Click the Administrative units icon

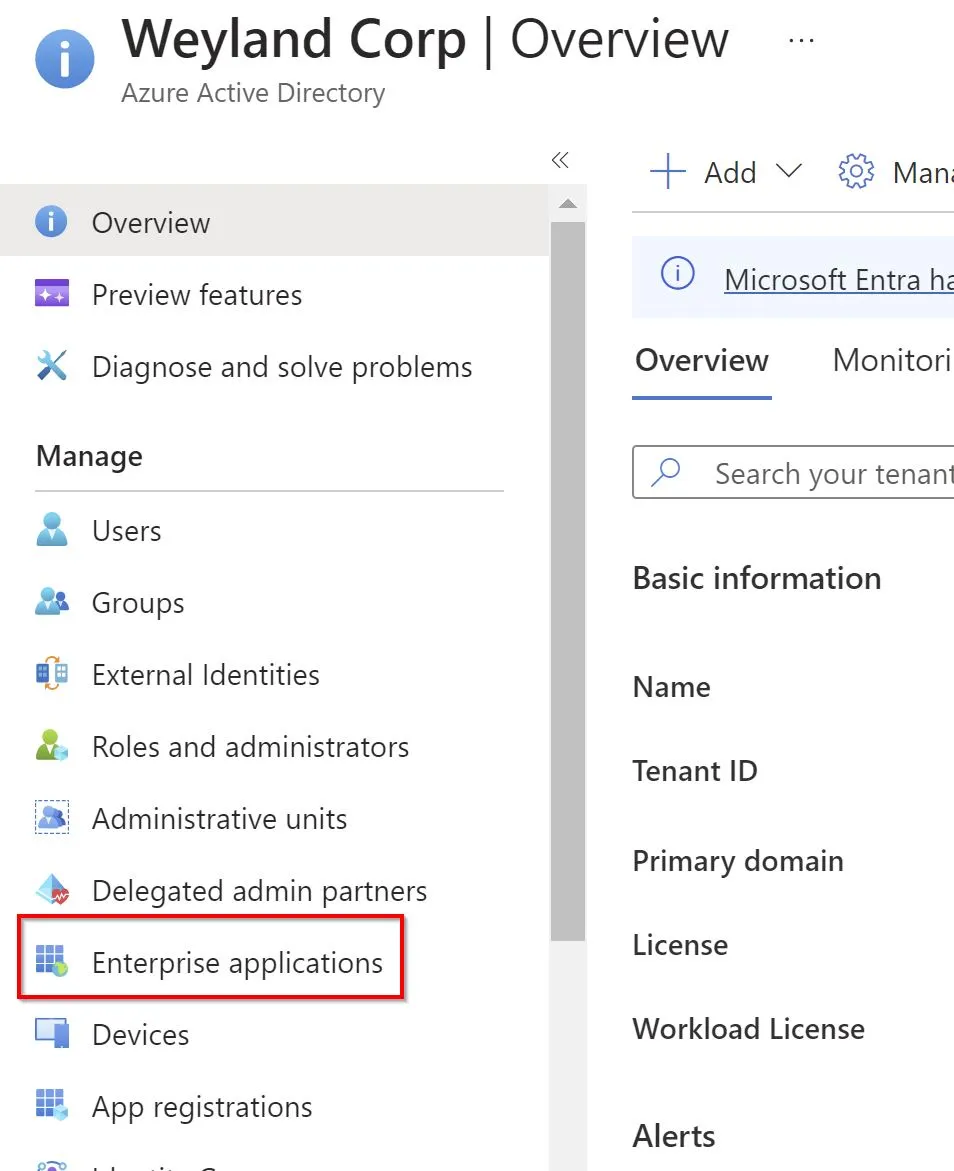click(52, 817)
